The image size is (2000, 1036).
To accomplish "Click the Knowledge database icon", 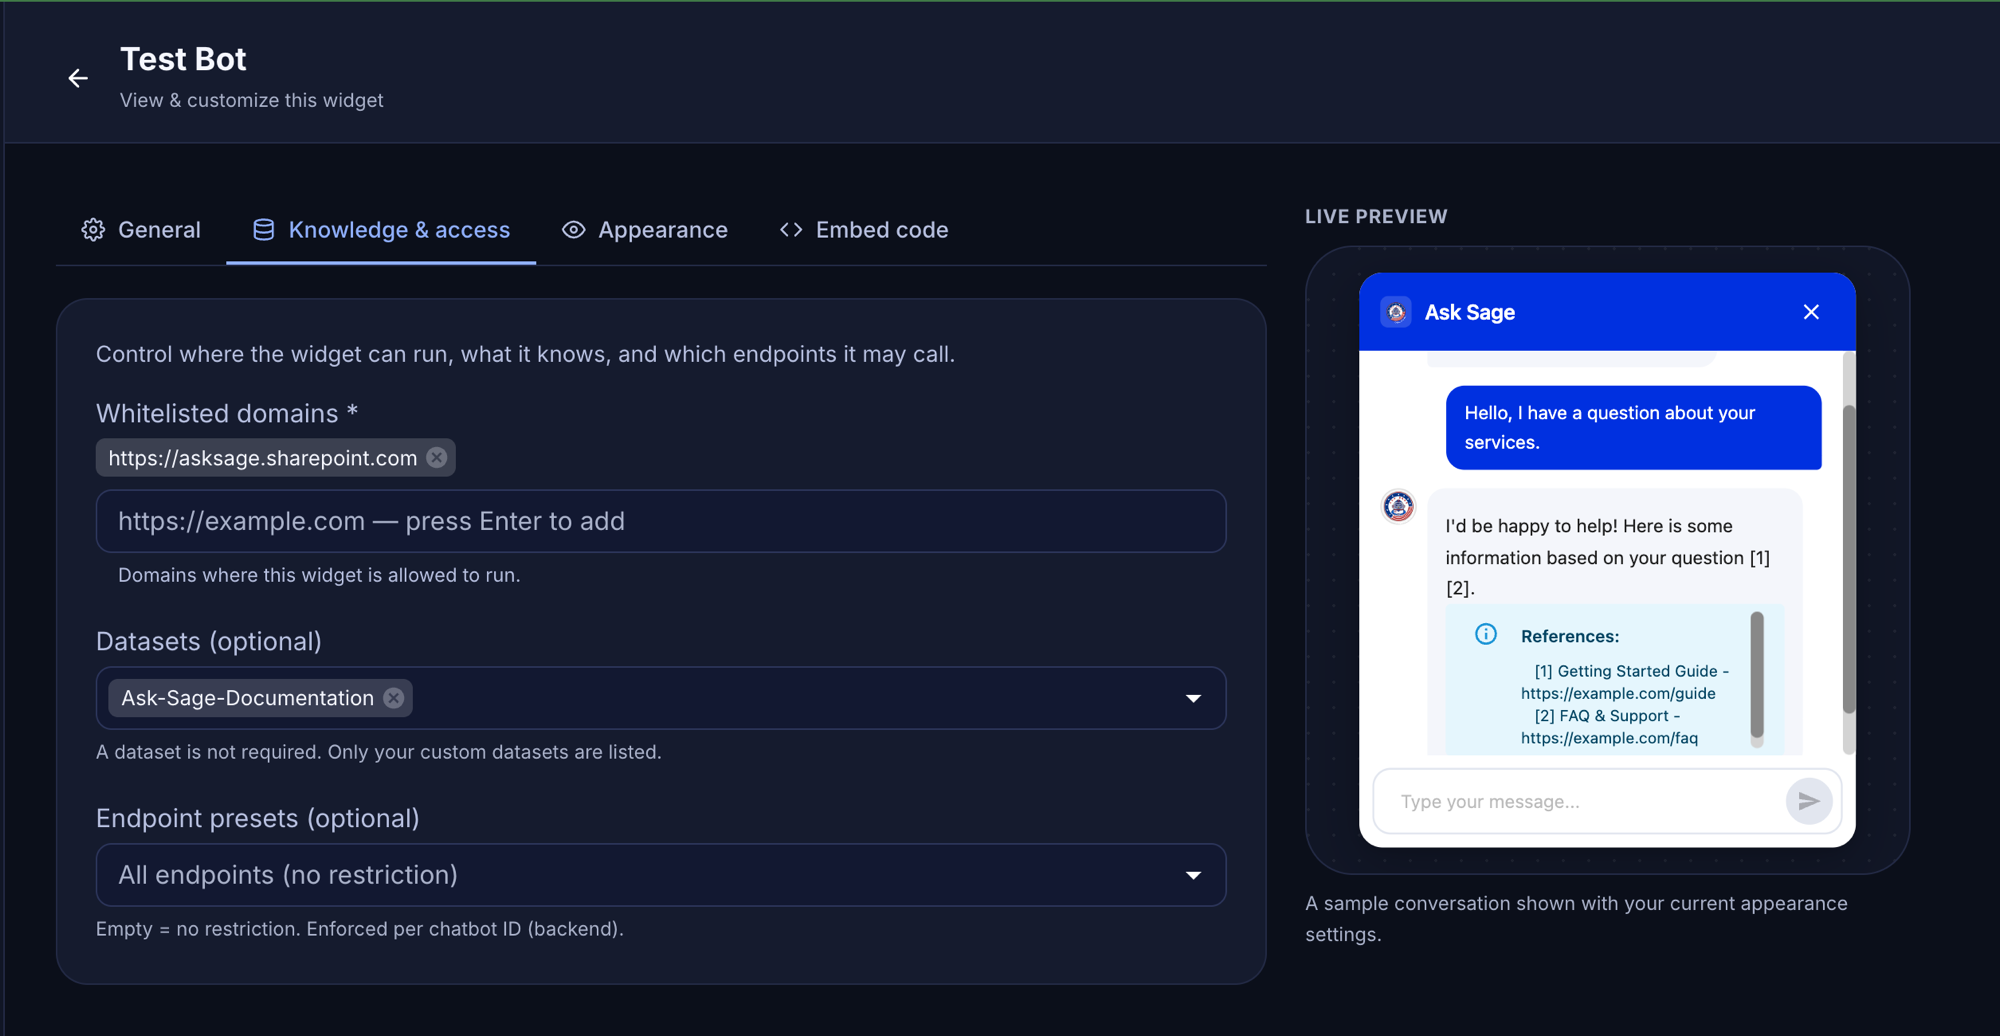I will click(263, 230).
